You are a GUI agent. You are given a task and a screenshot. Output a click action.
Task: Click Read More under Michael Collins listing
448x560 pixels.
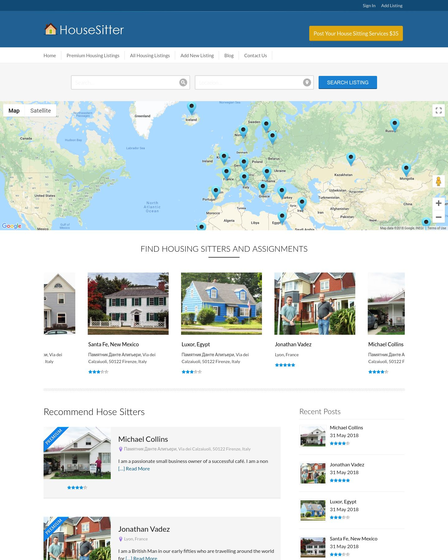pyautogui.click(x=138, y=469)
